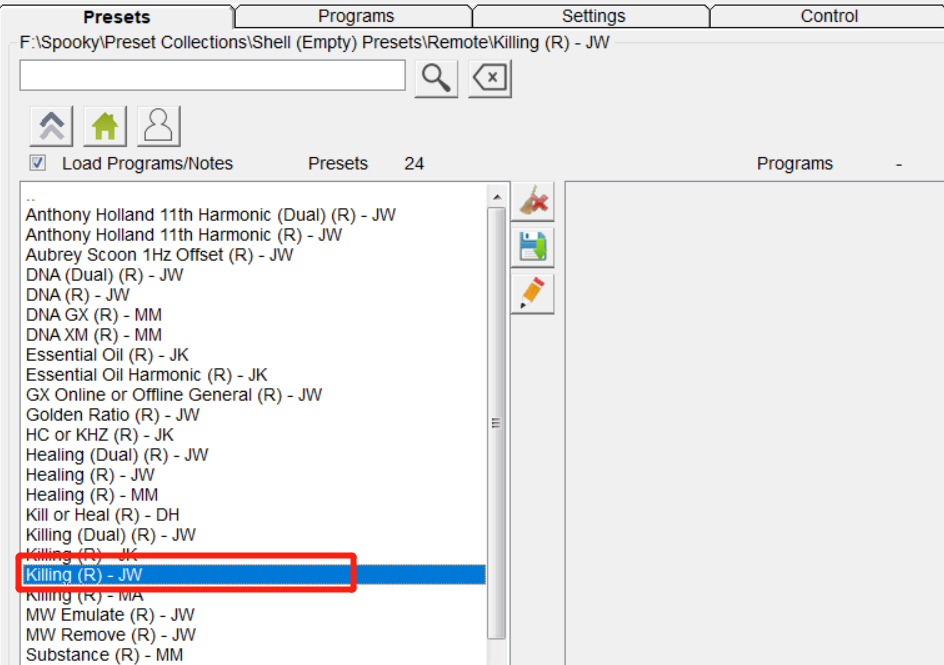
Task: Switch to the Programs tab
Action: [355, 16]
